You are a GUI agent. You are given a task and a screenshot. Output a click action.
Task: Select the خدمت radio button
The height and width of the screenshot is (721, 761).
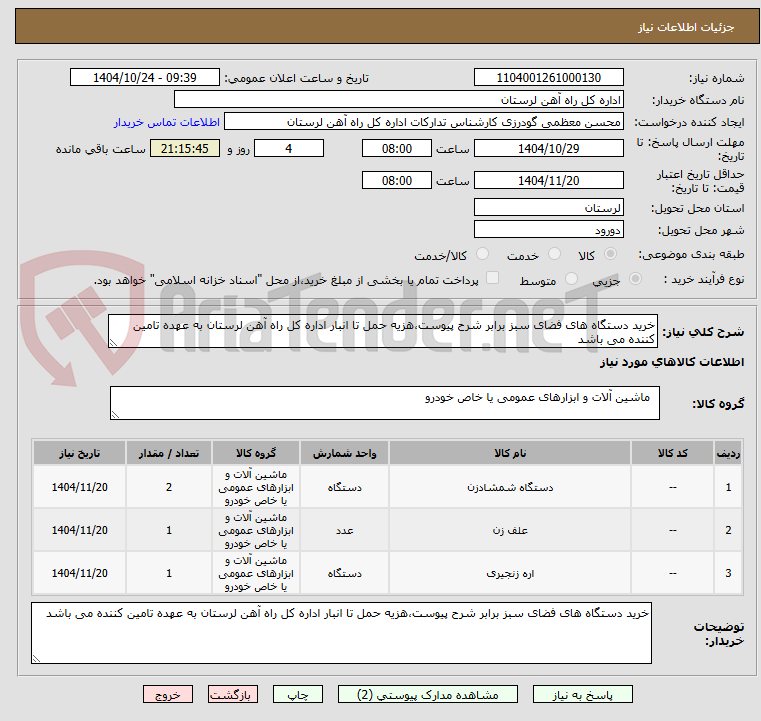click(554, 254)
